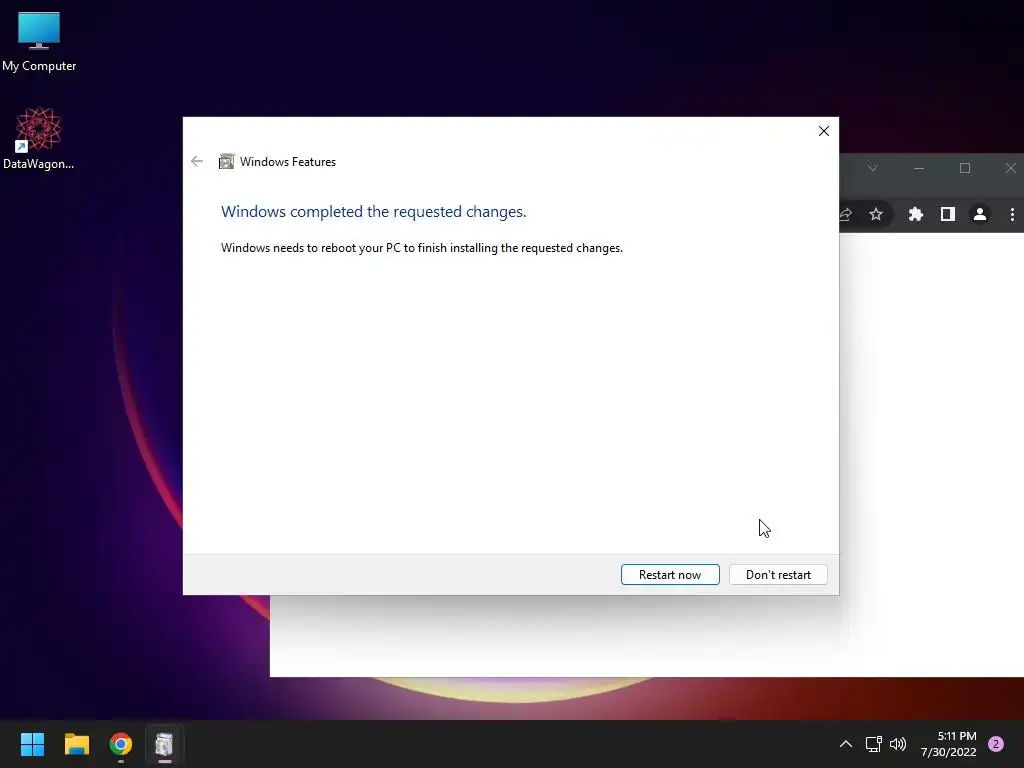Toggle Chrome's side panel icon
This screenshot has height=768, width=1024.
(x=948, y=214)
